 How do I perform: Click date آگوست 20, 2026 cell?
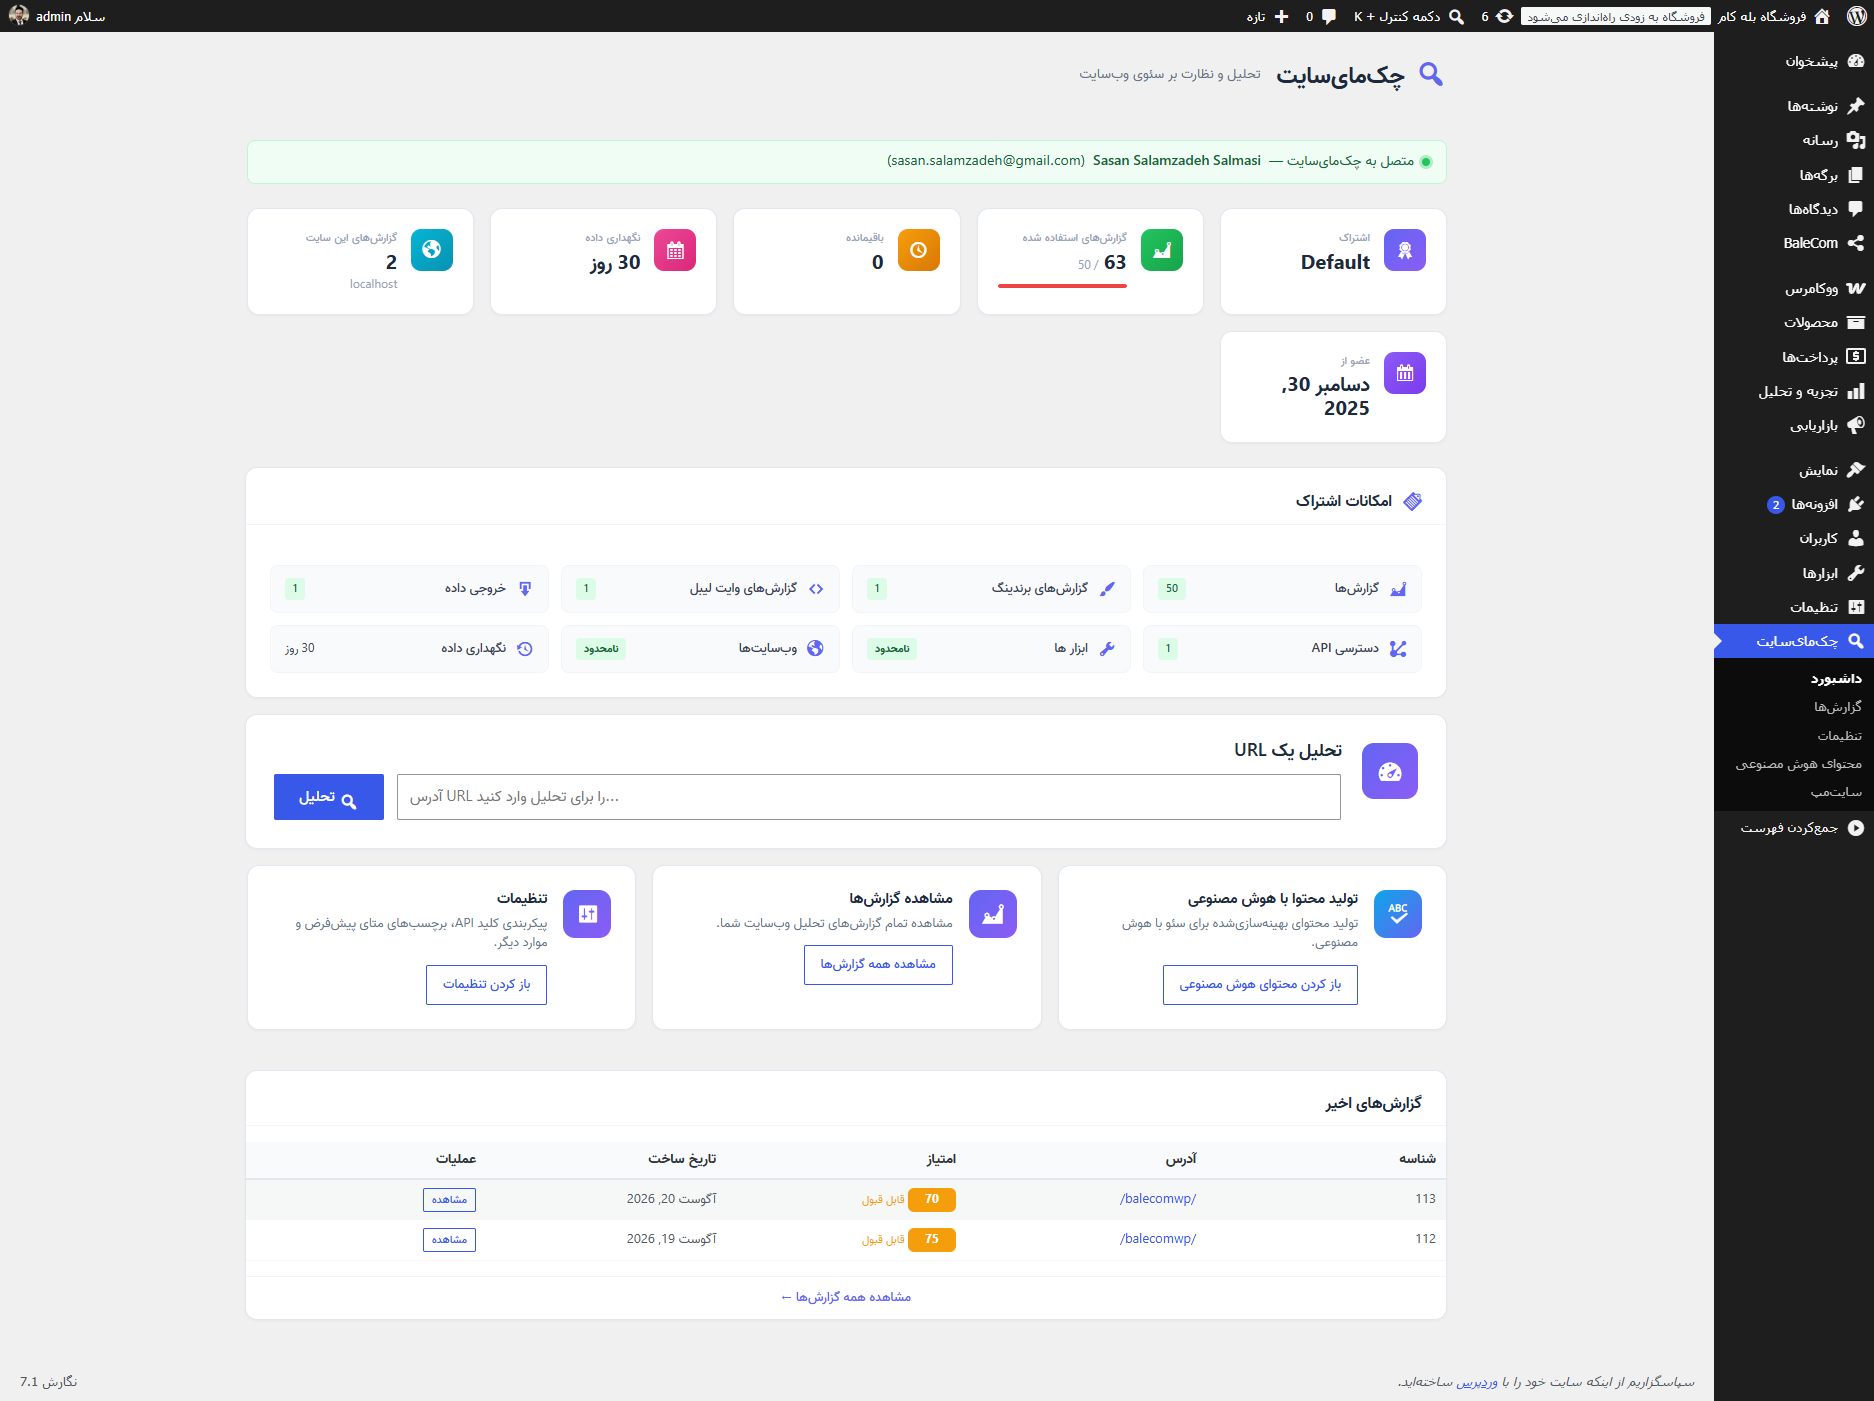(x=672, y=1199)
